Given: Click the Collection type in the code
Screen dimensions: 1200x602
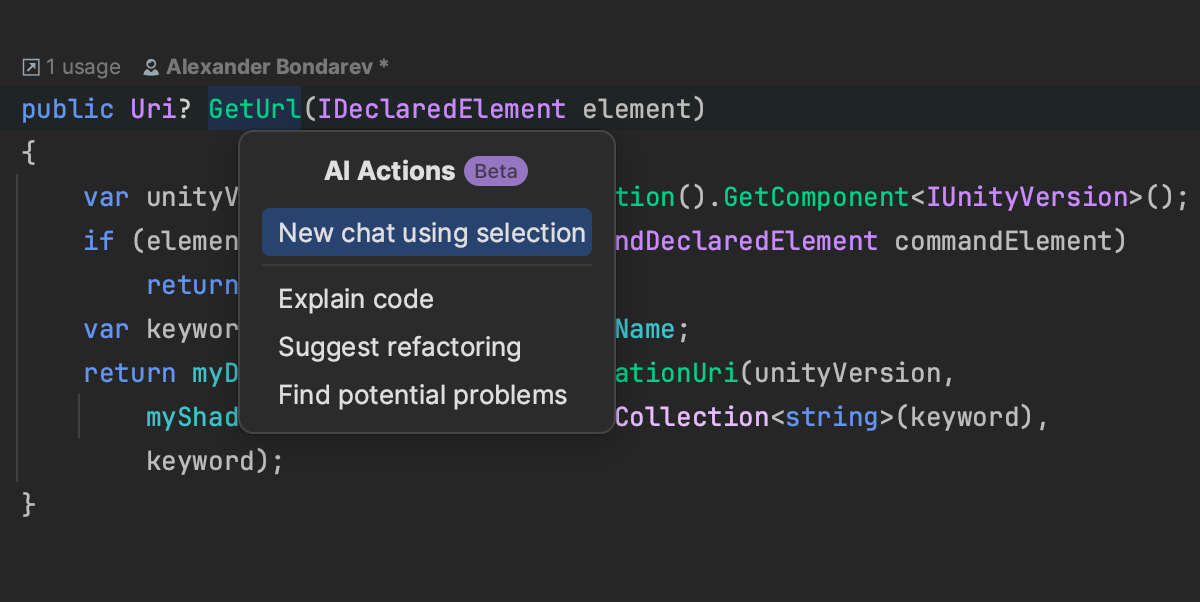Looking at the screenshot, I should click(691, 417).
